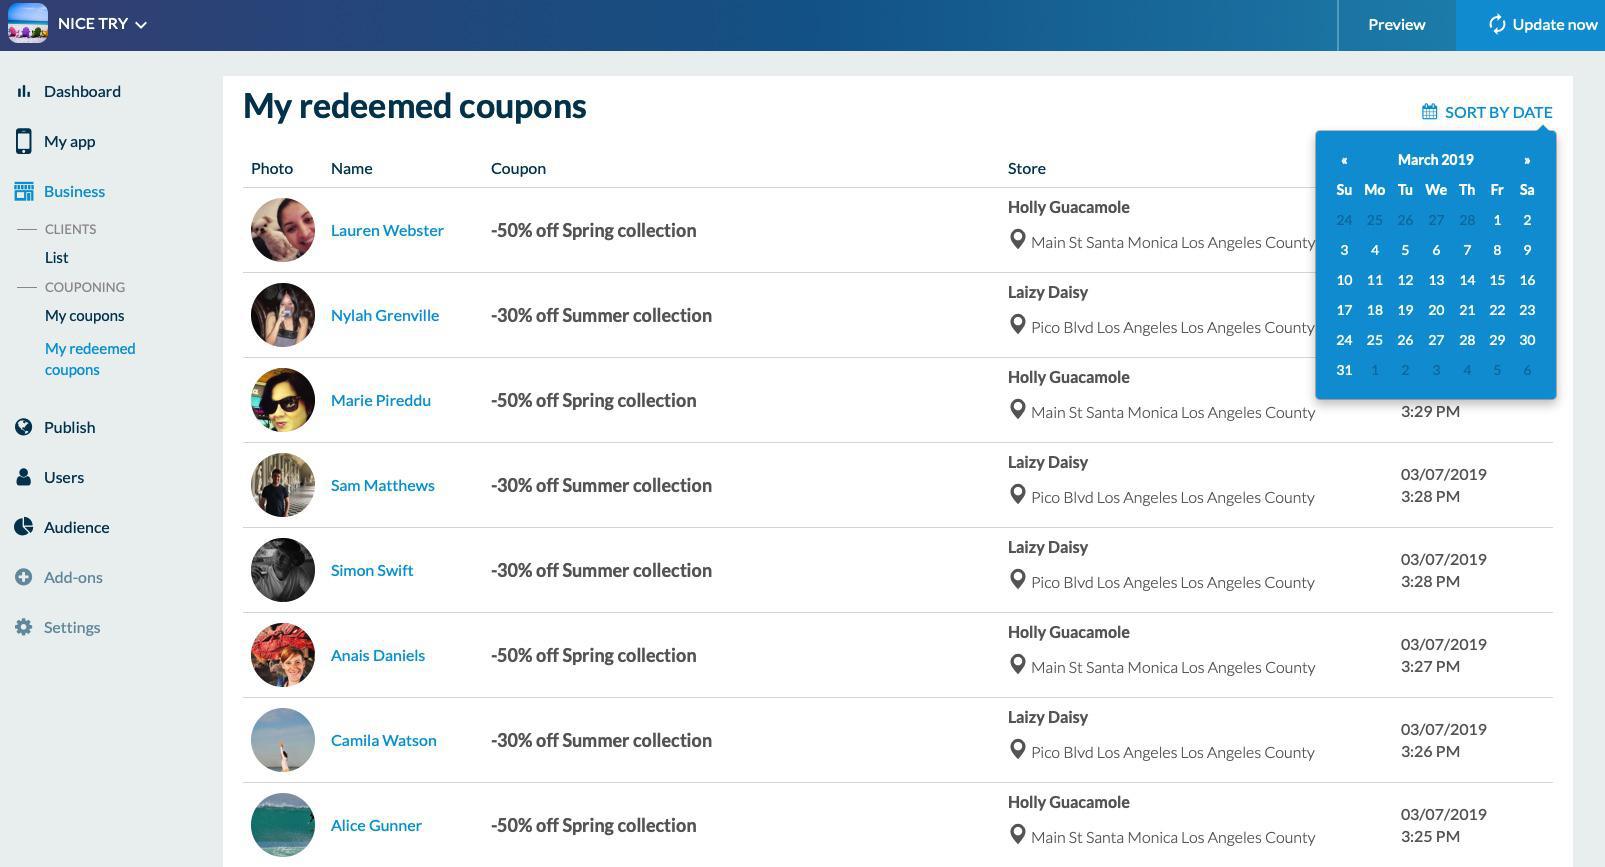Screen dimensions: 1605x867
Task: Click the Business storefront icon
Action: 23,191
